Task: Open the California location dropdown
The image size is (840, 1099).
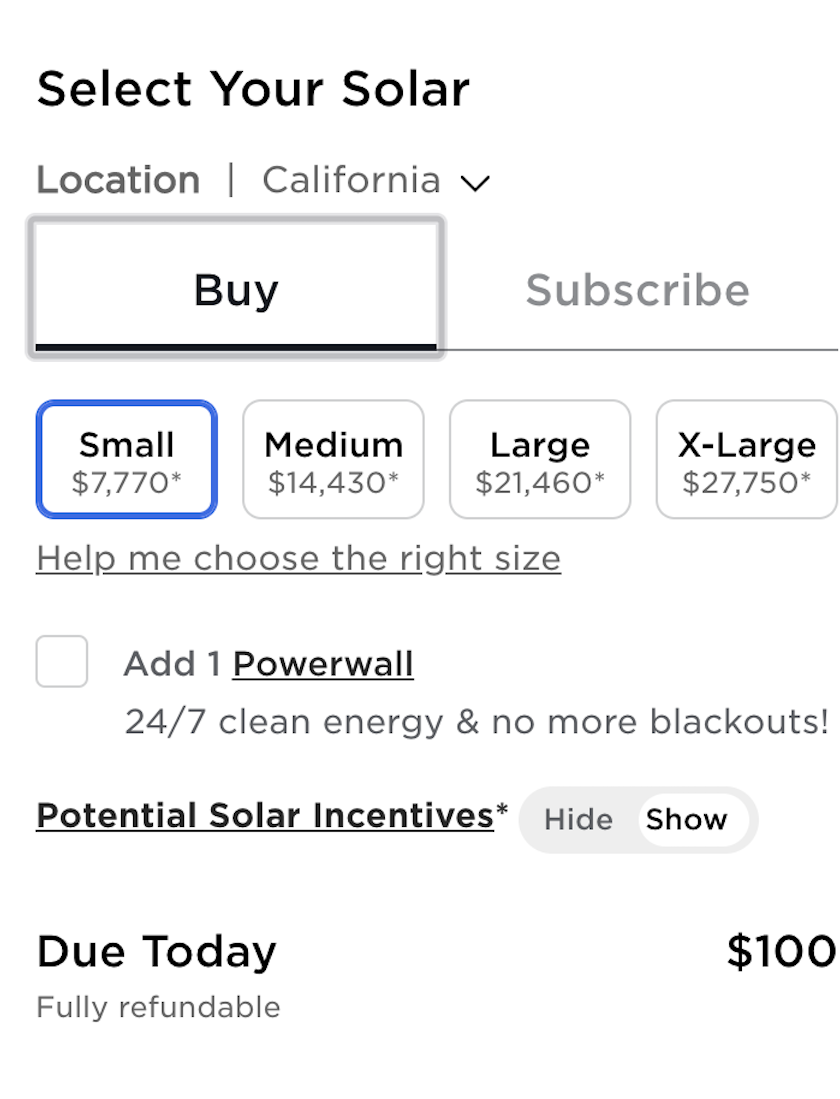Action: [376, 180]
